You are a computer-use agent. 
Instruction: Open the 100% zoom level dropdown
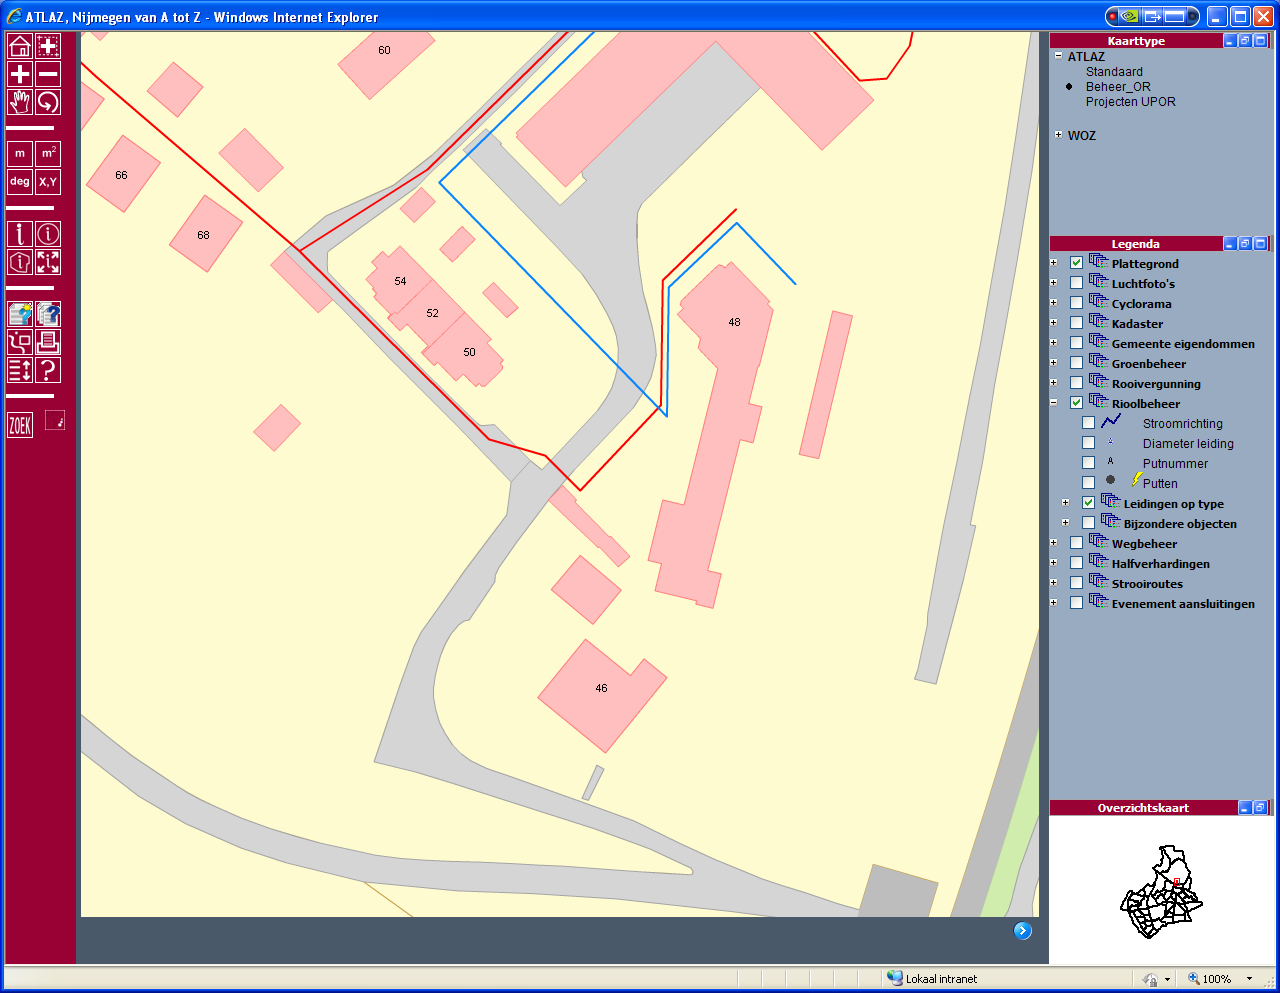tap(1249, 979)
